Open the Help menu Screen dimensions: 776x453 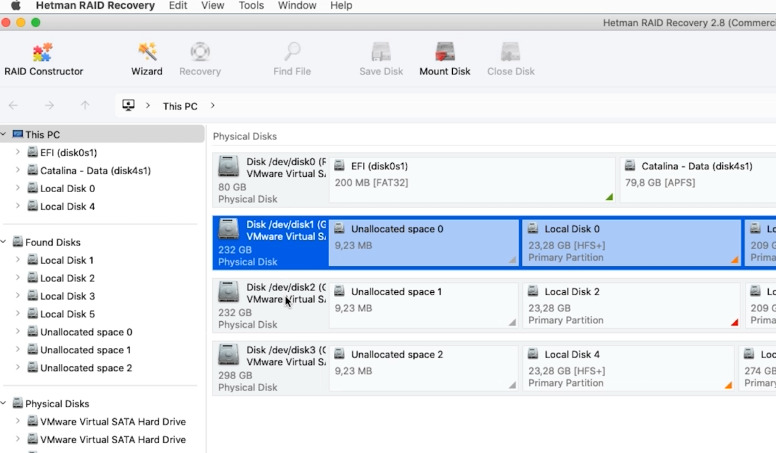(x=341, y=5)
